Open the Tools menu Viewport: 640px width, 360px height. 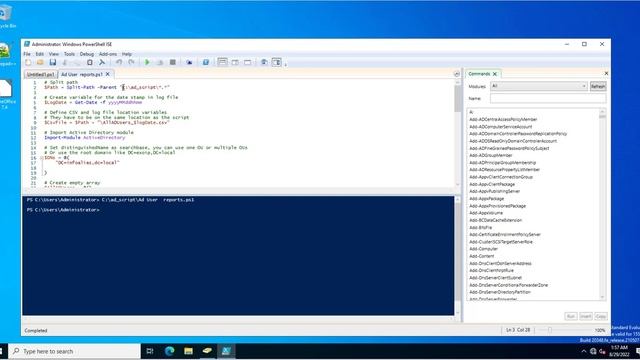[x=69, y=54]
